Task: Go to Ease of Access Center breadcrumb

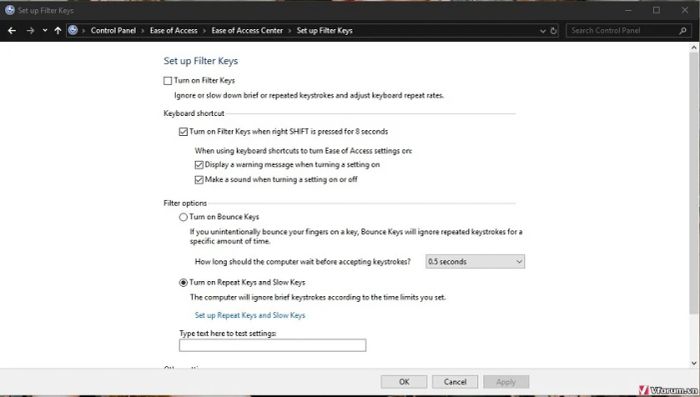Action: (247, 30)
